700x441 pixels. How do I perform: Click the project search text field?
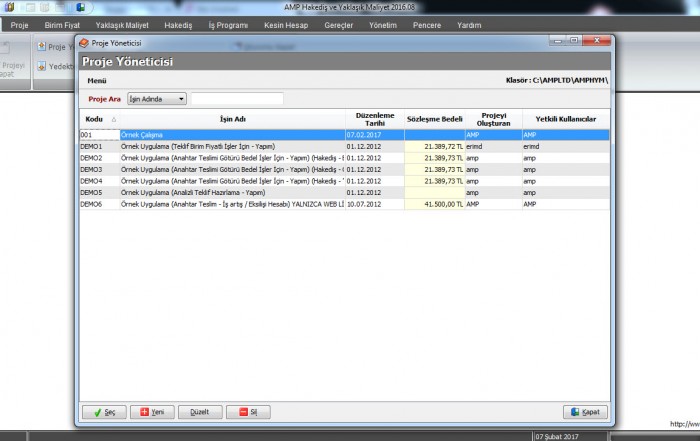(x=237, y=99)
